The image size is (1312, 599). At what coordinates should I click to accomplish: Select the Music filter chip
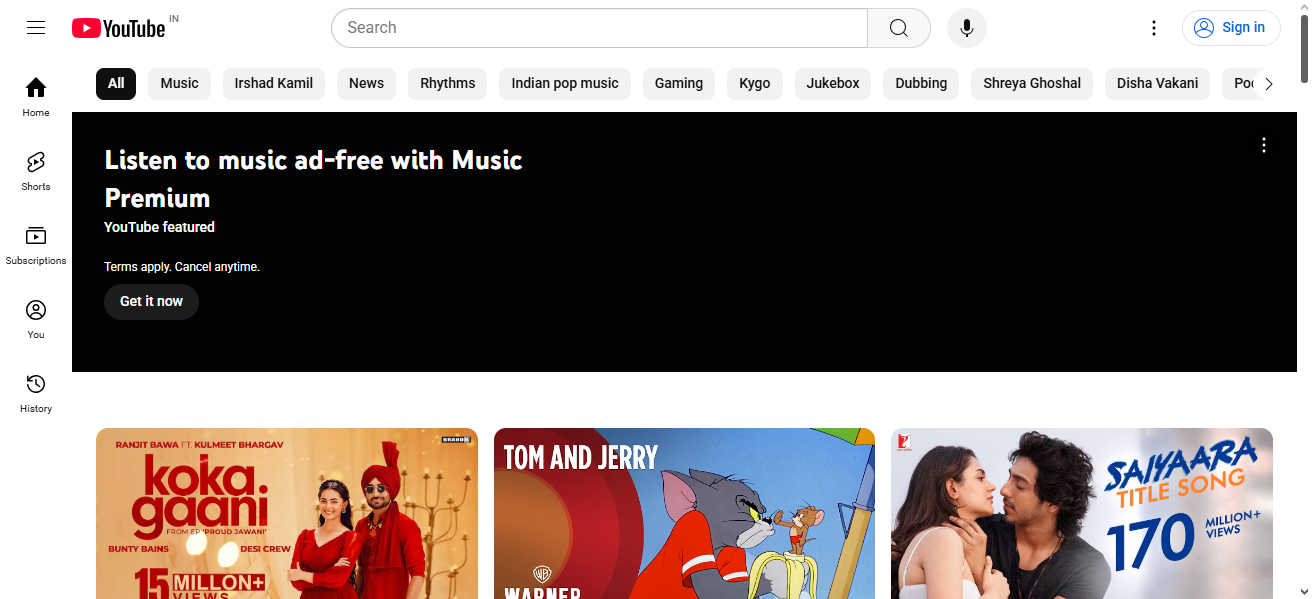coord(179,84)
